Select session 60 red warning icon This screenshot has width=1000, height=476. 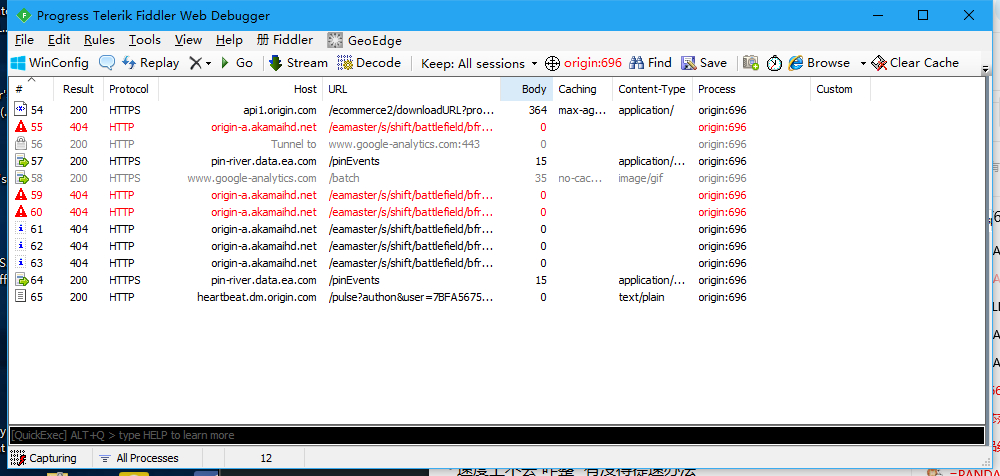pos(20,212)
